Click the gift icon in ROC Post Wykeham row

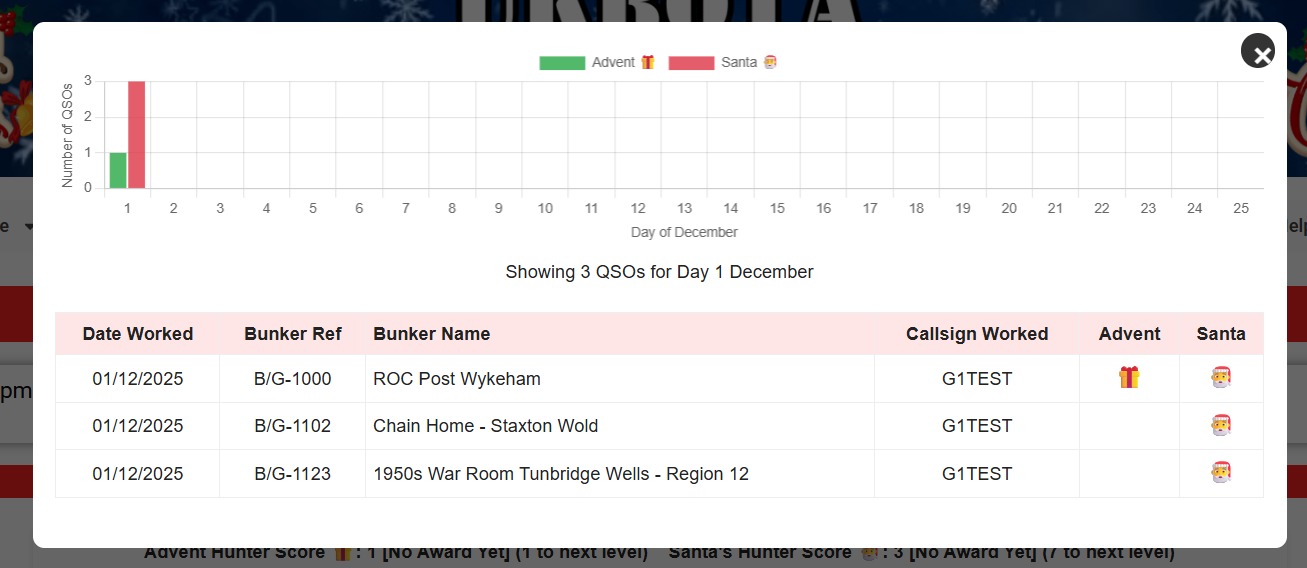click(1129, 378)
